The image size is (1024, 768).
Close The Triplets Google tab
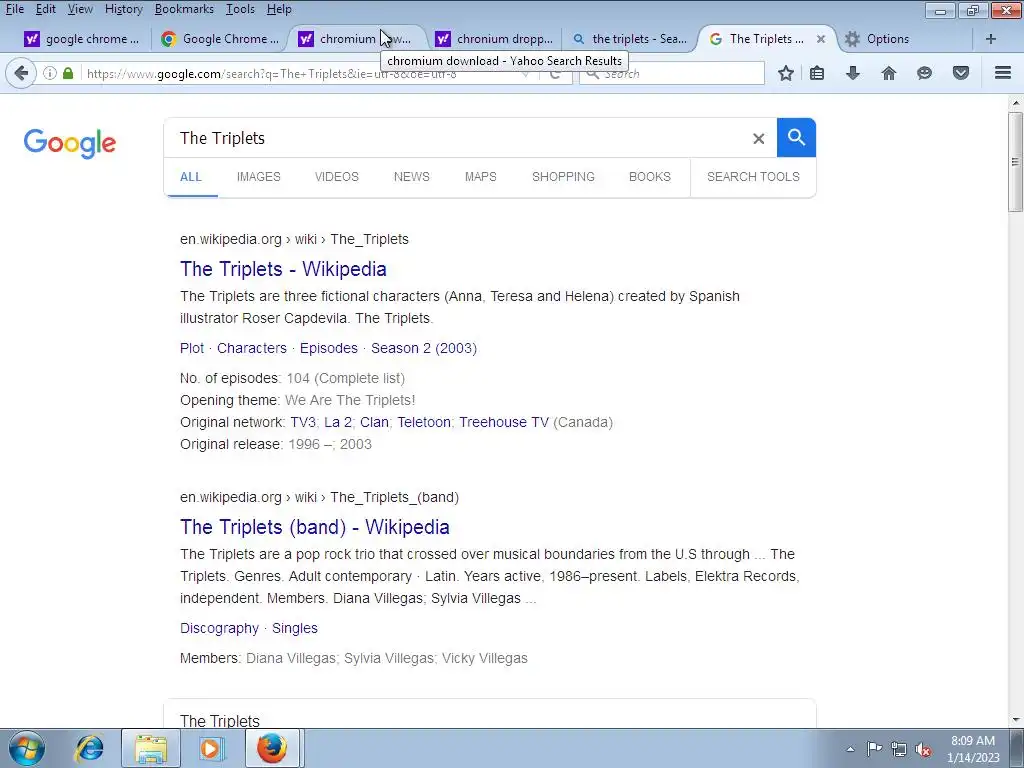(821, 39)
